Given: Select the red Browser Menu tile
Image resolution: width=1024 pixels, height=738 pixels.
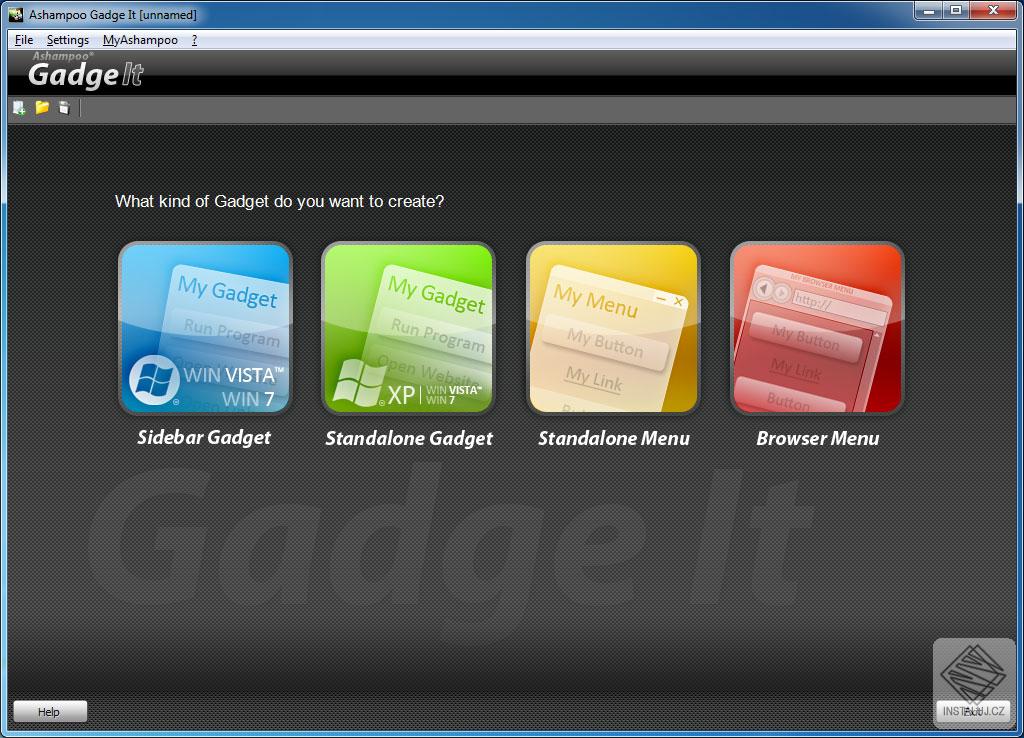Looking at the screenshot, I should [x=817, y=328].
